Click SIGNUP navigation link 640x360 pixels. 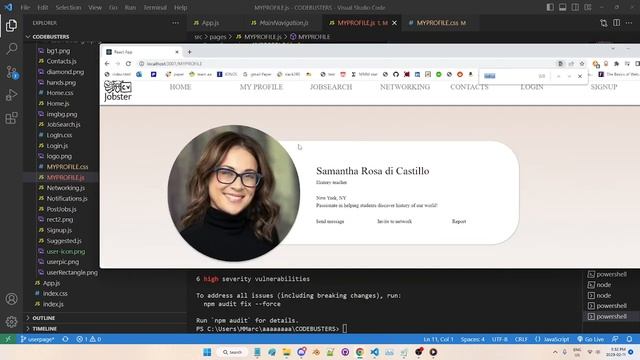coord(604,87)
